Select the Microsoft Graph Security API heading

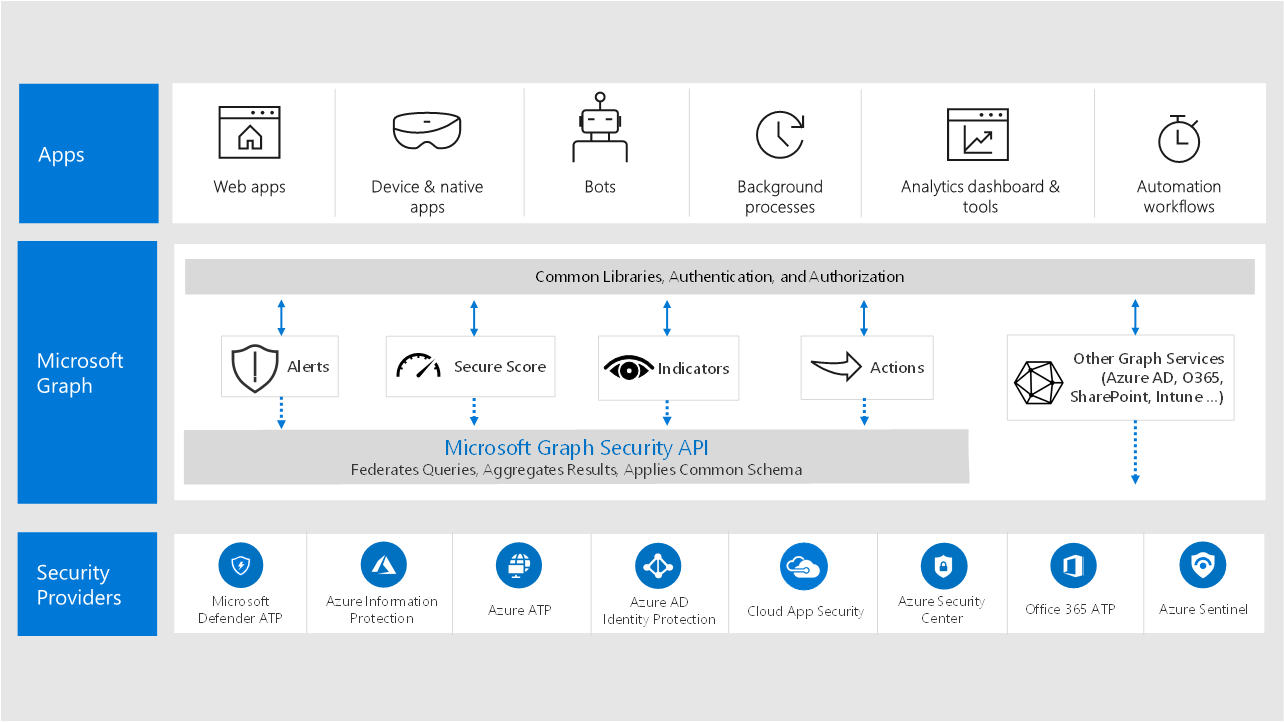pyautogui.click(x=576, y=448)
